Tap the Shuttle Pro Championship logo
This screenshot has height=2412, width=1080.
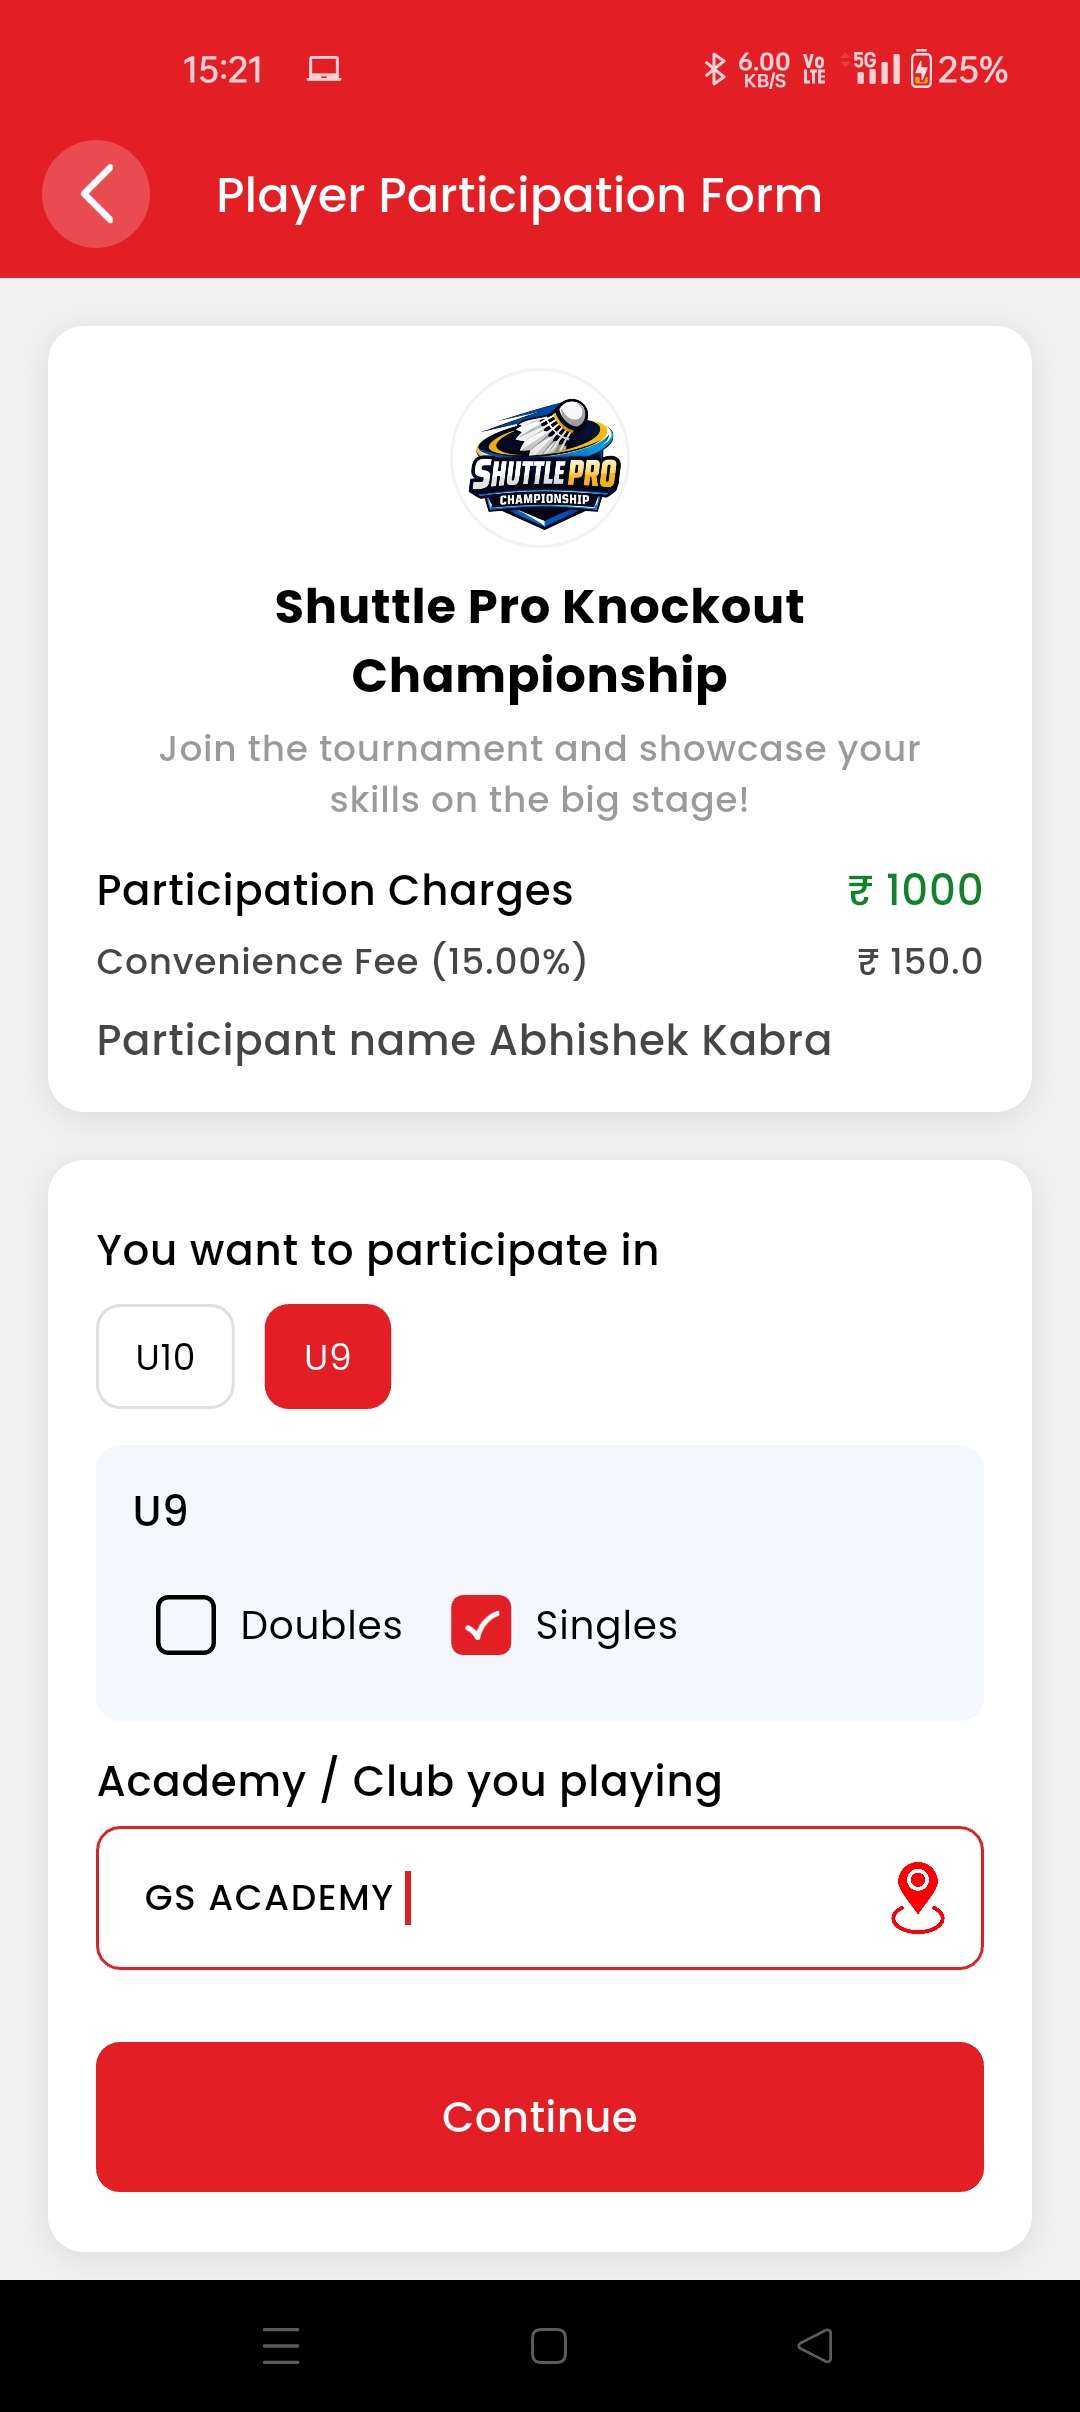[540, 458]
